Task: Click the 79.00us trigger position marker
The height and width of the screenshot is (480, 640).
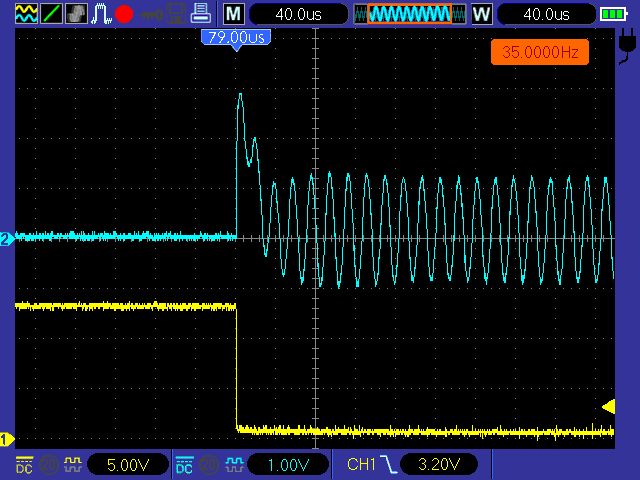Action: tap(236, 38)
